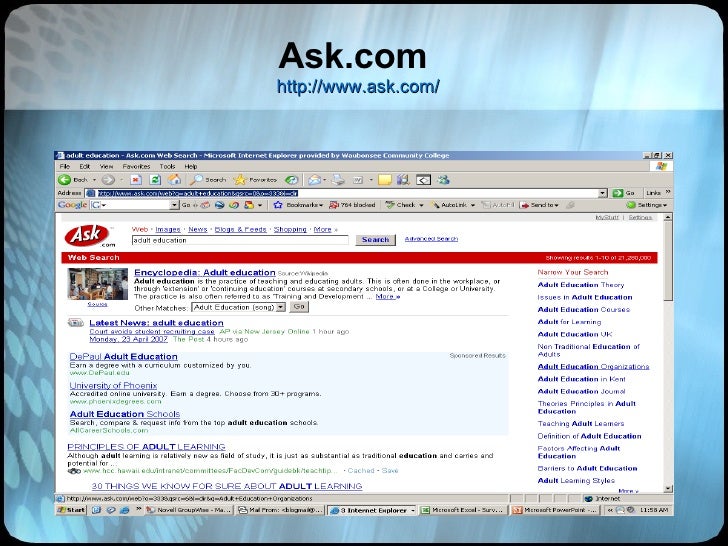The image size is (728, 546).
Task: Open the File menu
Action: click(65, 166)
